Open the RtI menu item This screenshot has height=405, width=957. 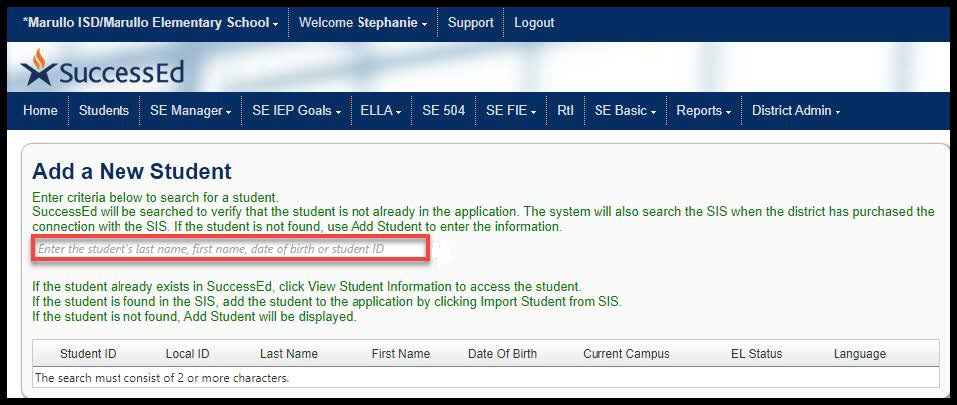pos(565,110)
